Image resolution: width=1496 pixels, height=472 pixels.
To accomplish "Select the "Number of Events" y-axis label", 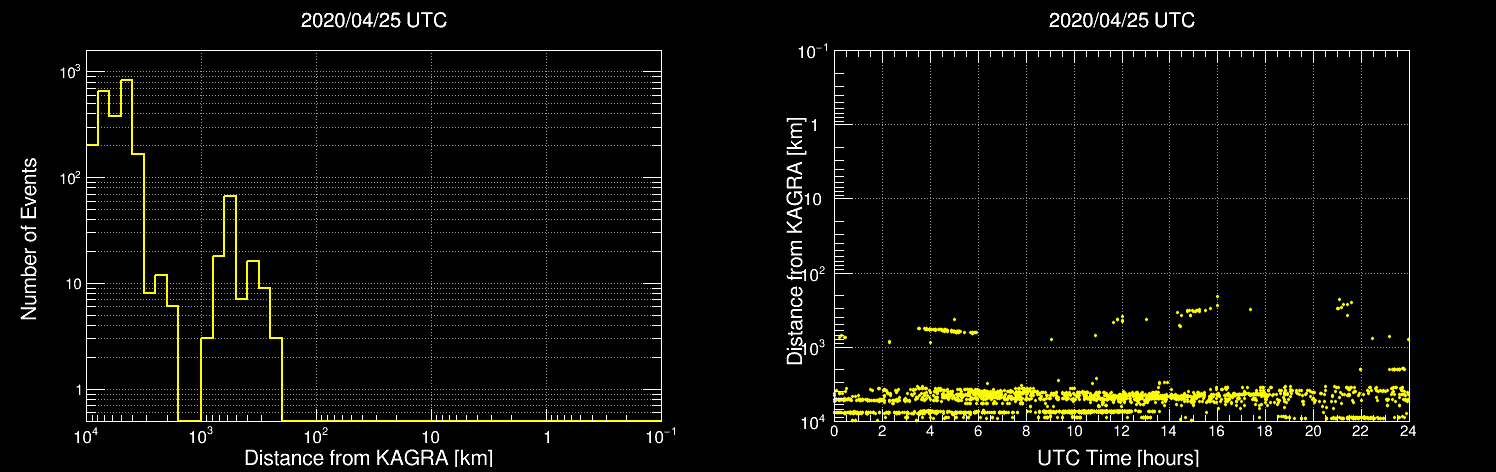I will [x=29, y=237].
